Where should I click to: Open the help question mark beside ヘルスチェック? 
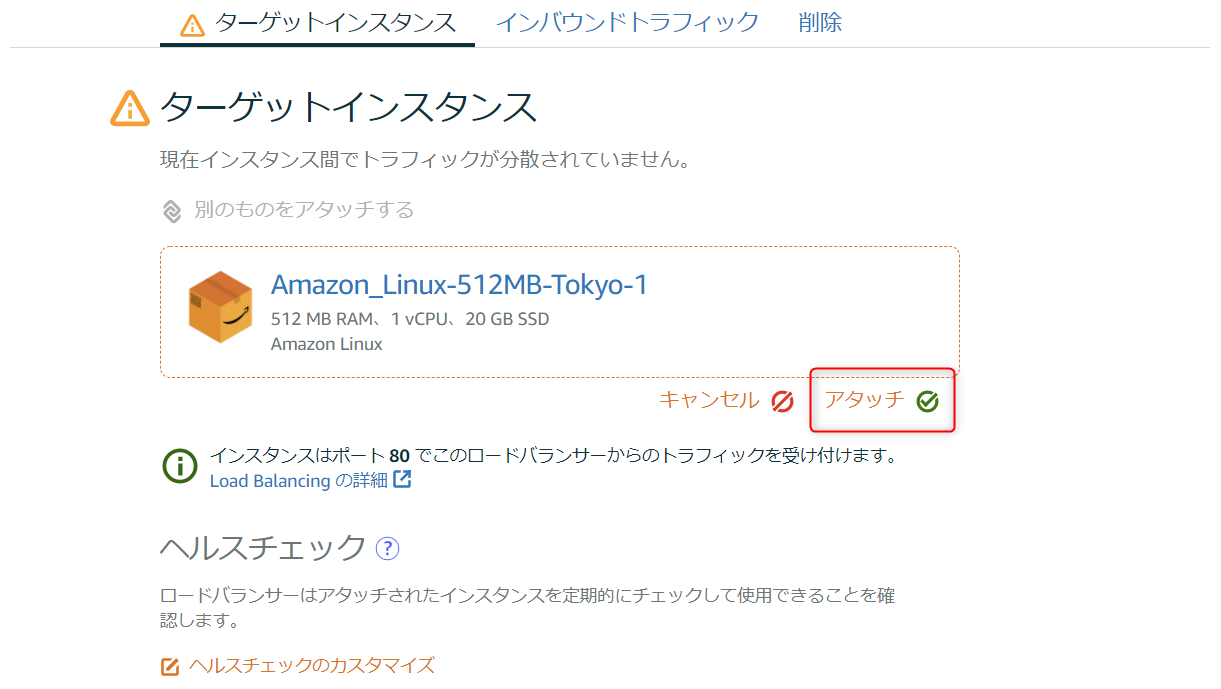point(387,548)
